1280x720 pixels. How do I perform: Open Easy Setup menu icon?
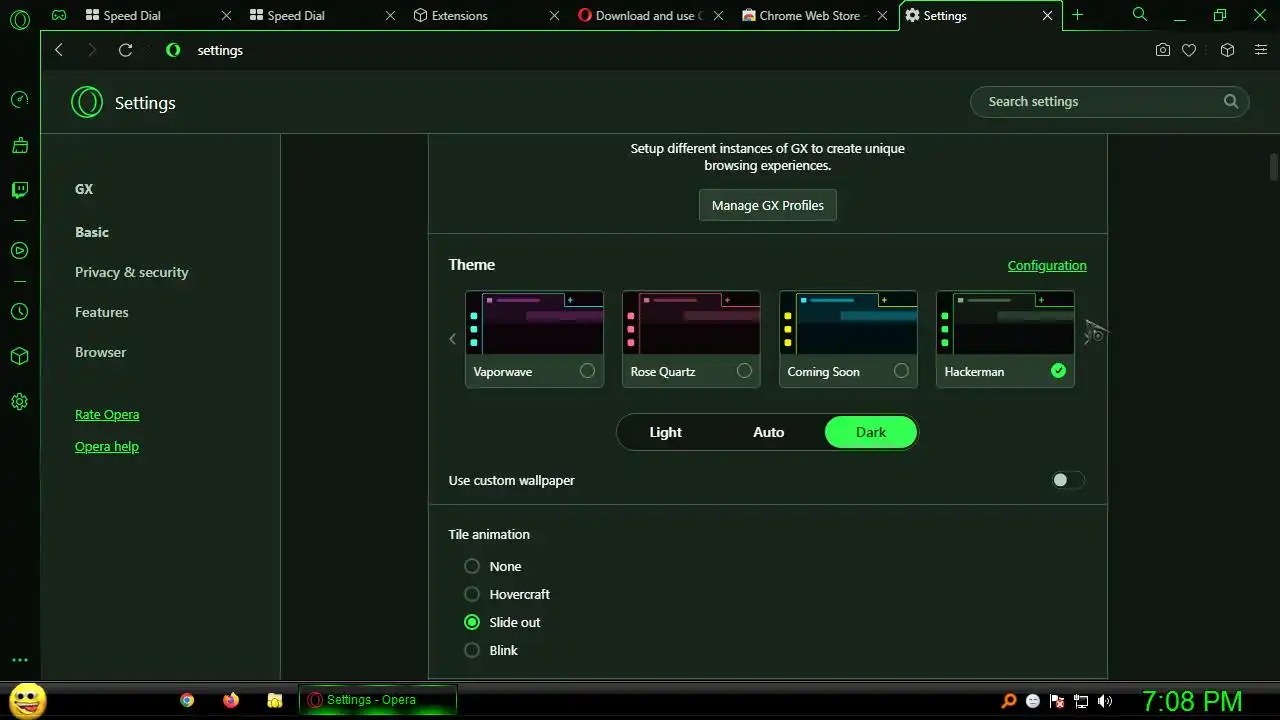[x=1261, y=50]
